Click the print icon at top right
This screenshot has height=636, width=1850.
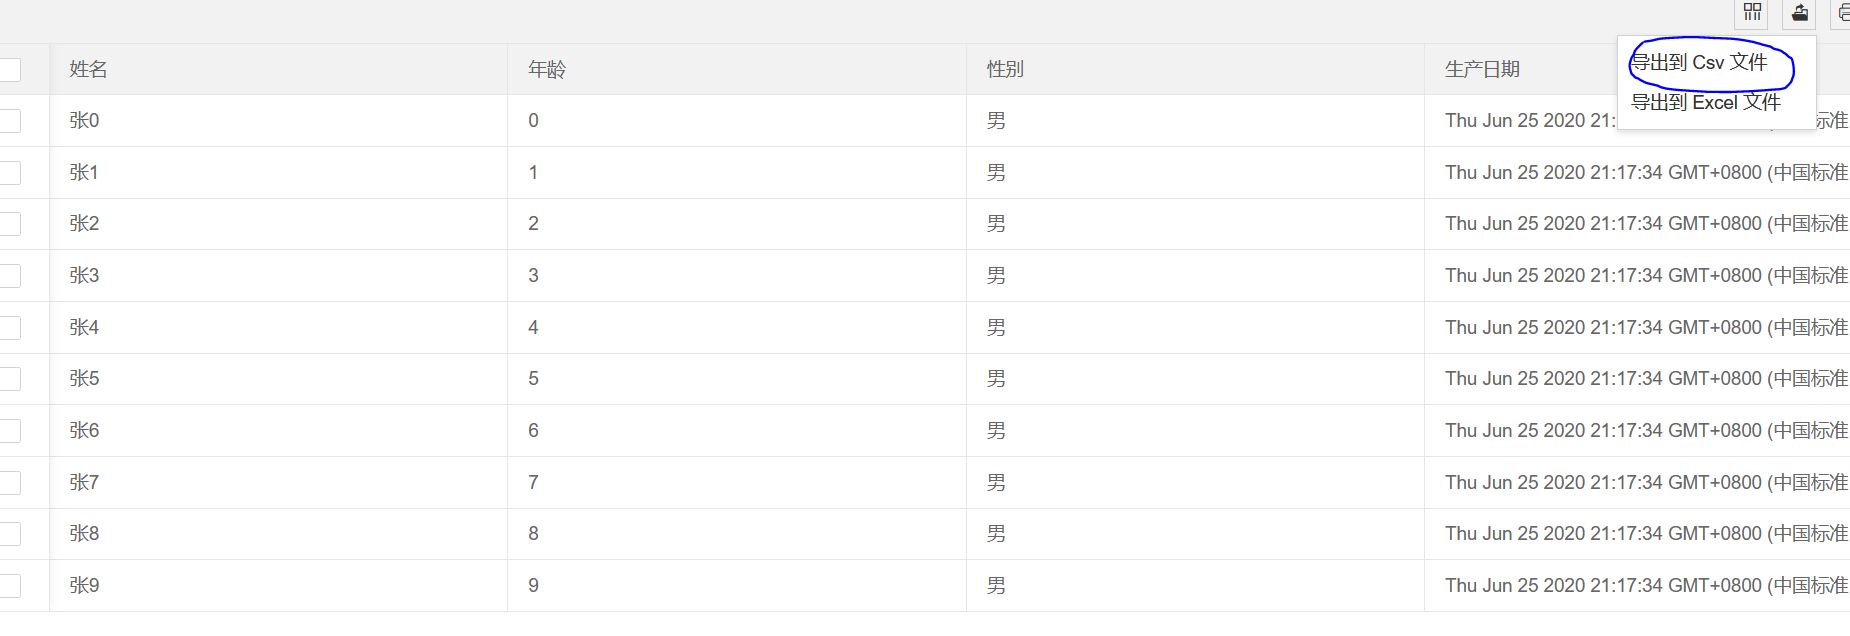(1843, 14)
